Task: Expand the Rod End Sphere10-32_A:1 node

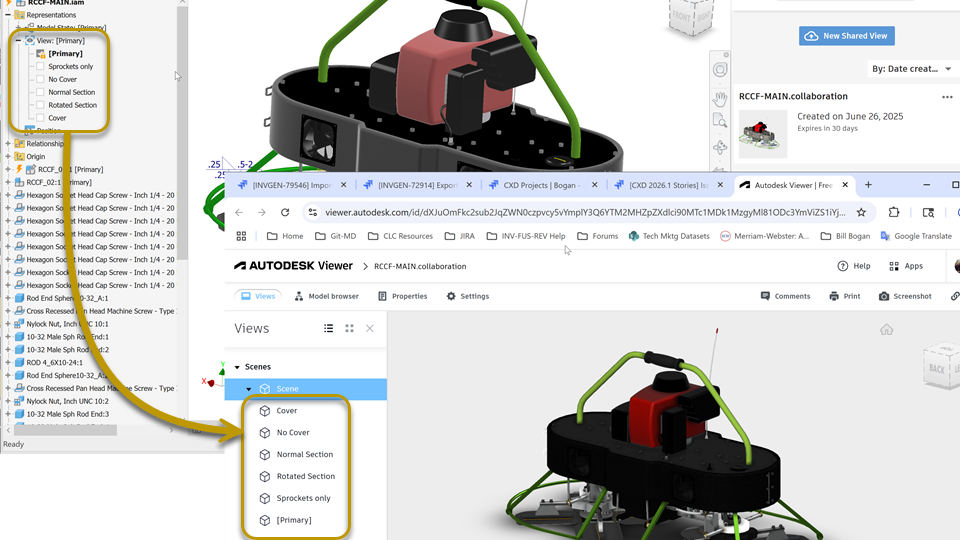Action: click(8, 298)
